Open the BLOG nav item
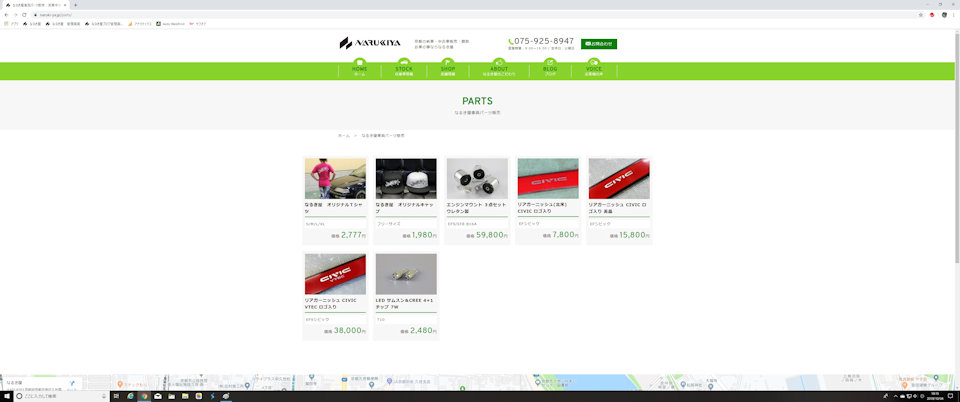 pyautogui.click(x=550, y=69)
